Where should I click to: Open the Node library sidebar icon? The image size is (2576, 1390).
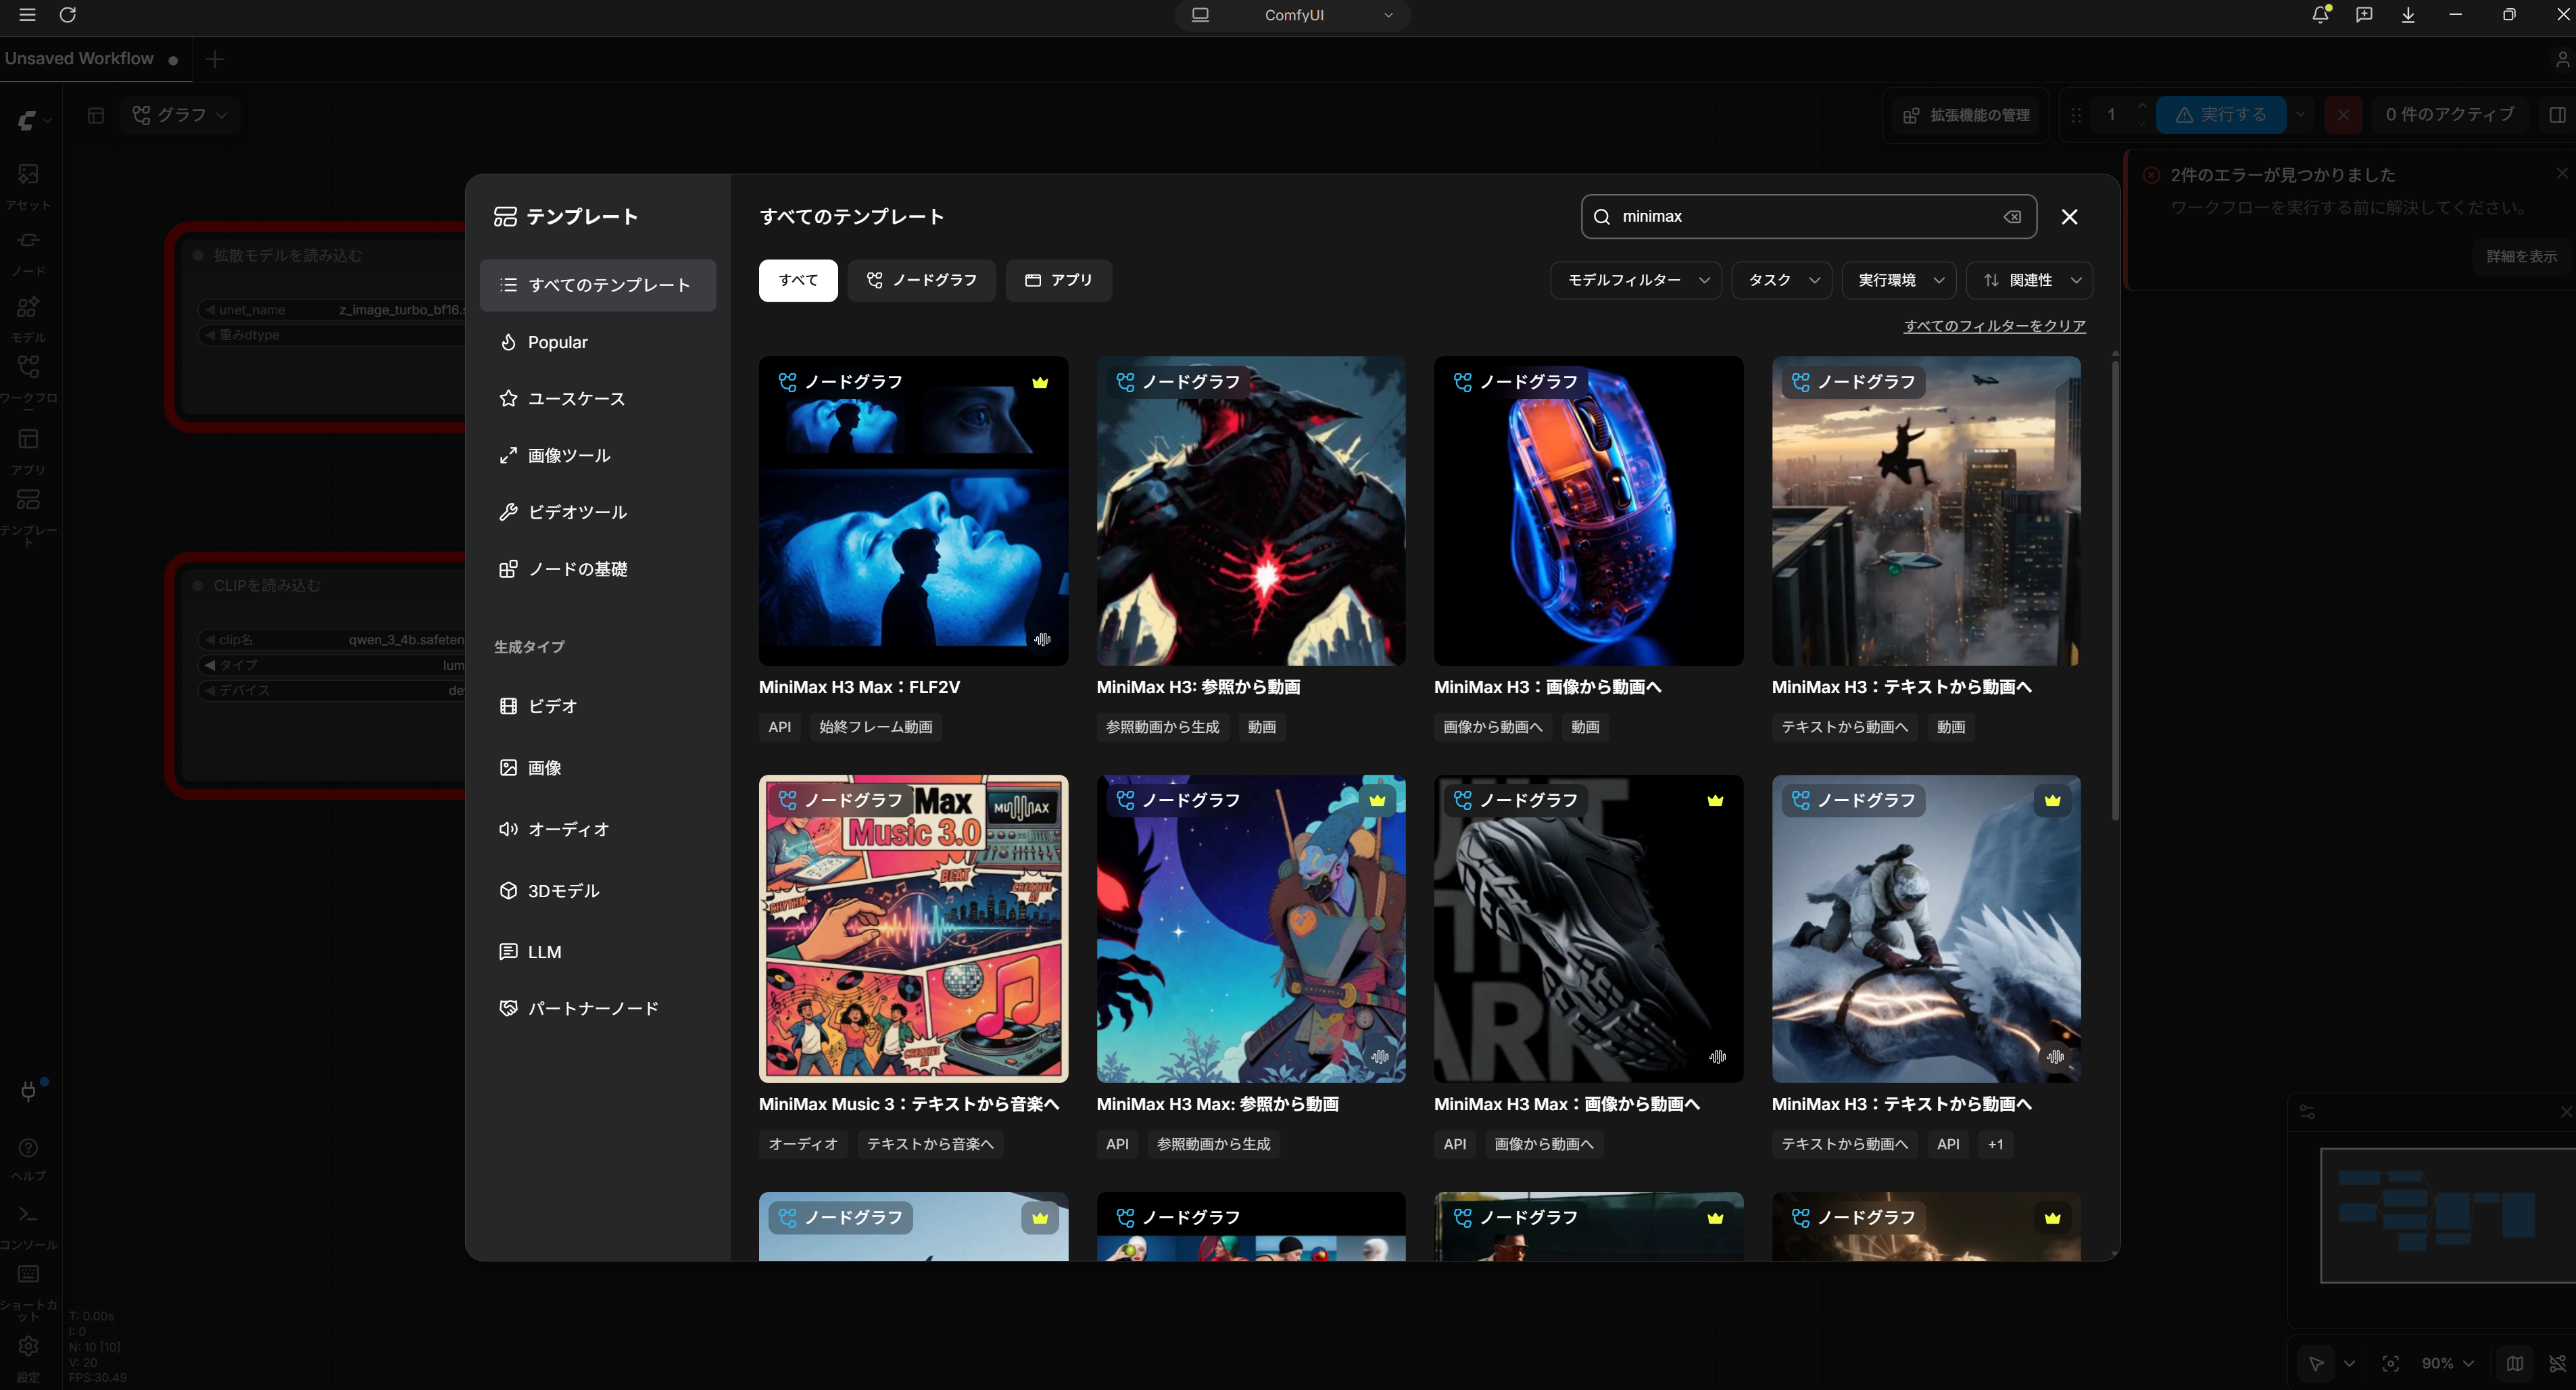28,252
